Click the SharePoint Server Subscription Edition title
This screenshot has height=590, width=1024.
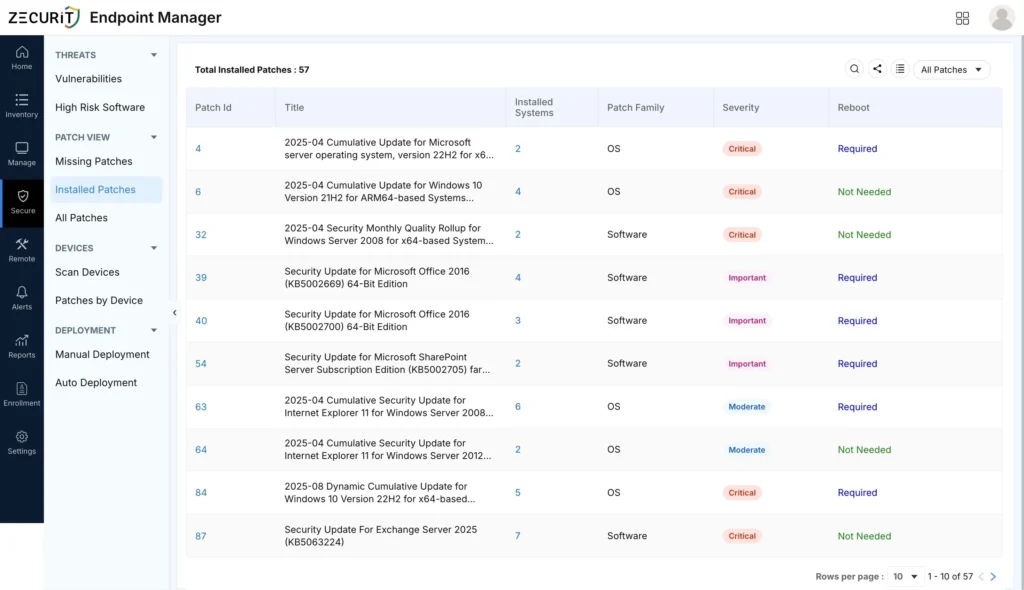(x=387, y=364)
